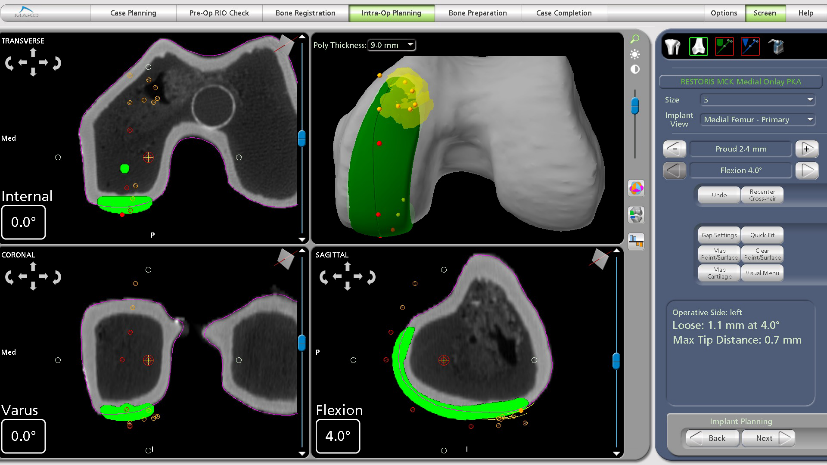Increase Flexion angle with right arrow
The width and height of the screenshot is (827, 465).
pos(805,169)
